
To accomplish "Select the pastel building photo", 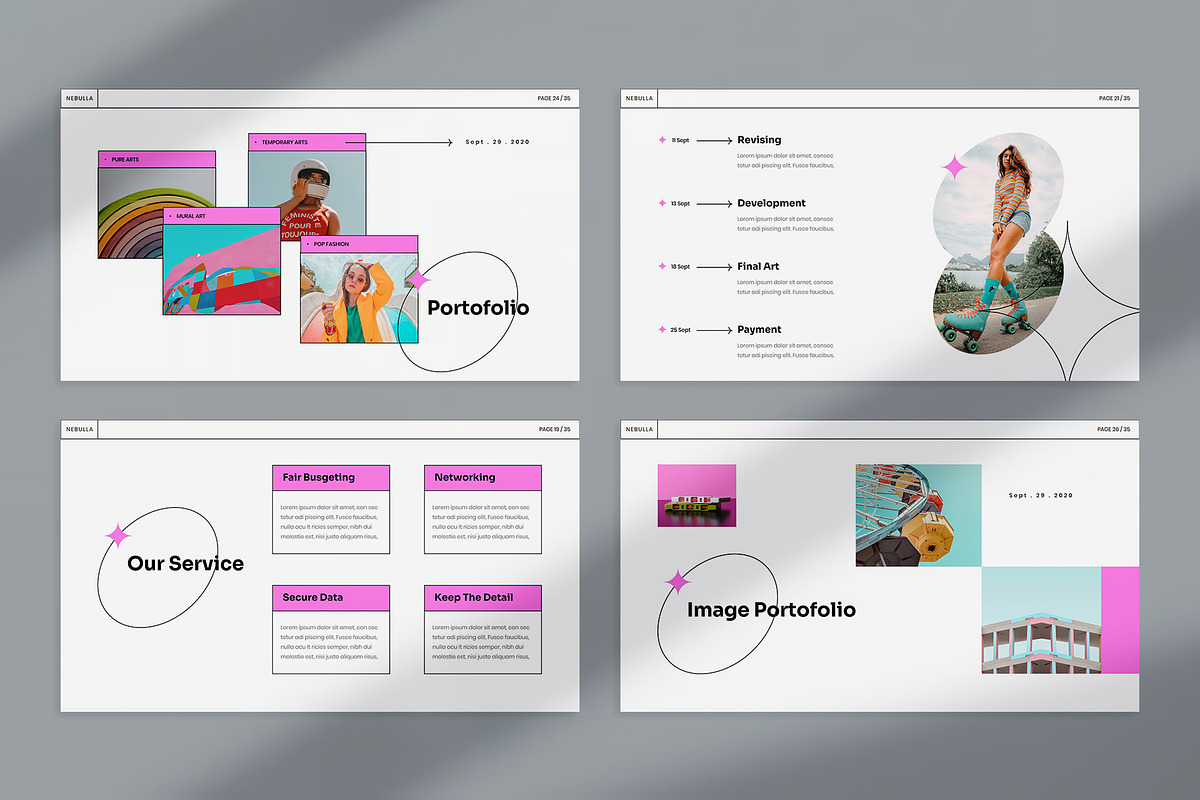I will (1041, 620).
